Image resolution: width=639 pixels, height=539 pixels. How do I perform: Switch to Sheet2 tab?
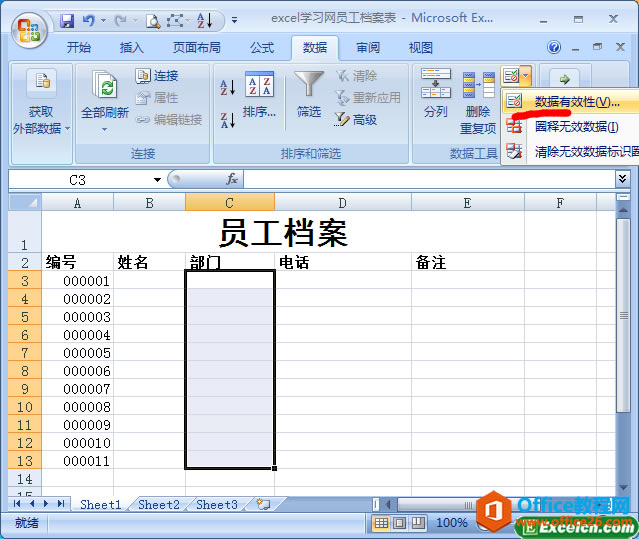coord(159,504)
